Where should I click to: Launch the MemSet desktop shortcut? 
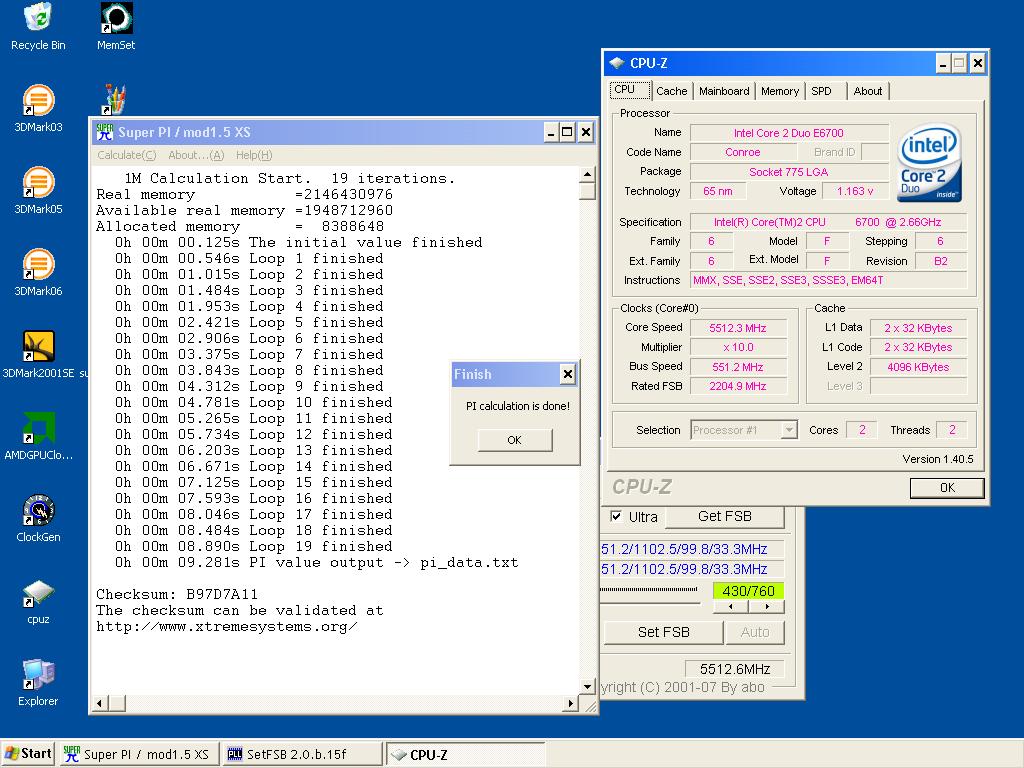point(116,26)
